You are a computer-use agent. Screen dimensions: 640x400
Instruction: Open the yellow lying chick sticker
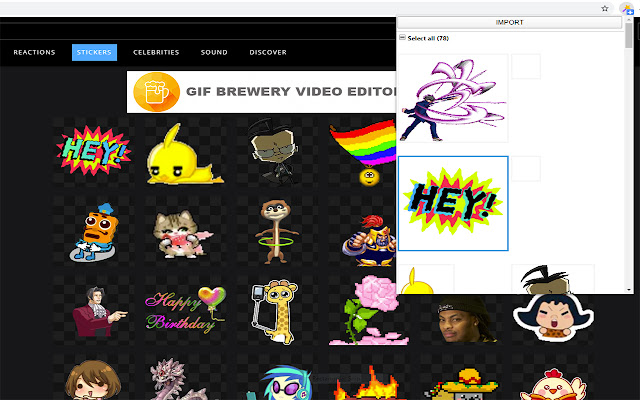coord(185,153)
